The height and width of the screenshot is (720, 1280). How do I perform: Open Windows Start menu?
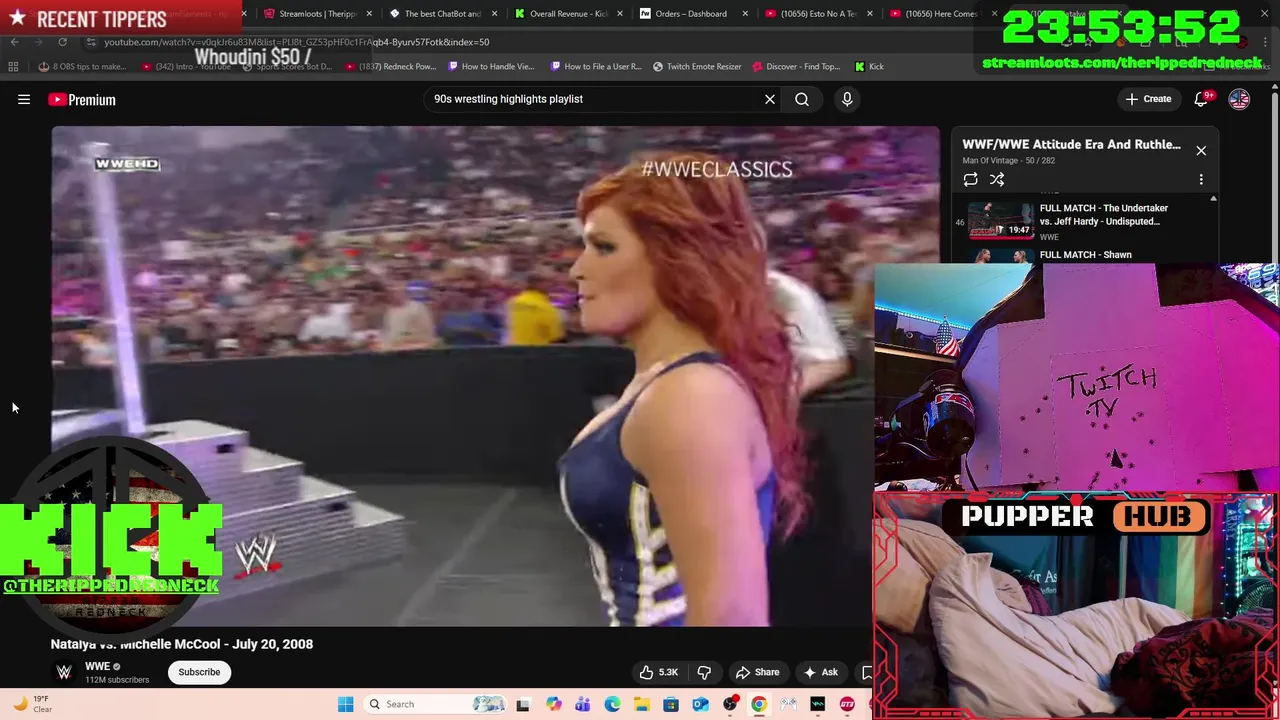point(345,704)
